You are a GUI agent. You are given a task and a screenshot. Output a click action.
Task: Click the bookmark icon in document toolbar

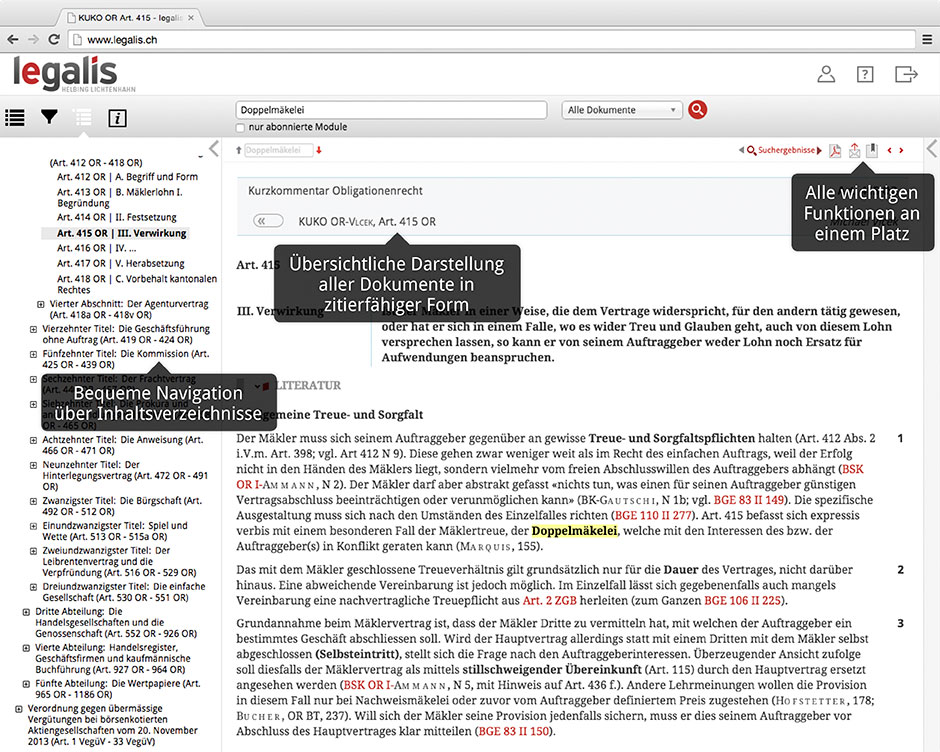[x=871, y=150]
